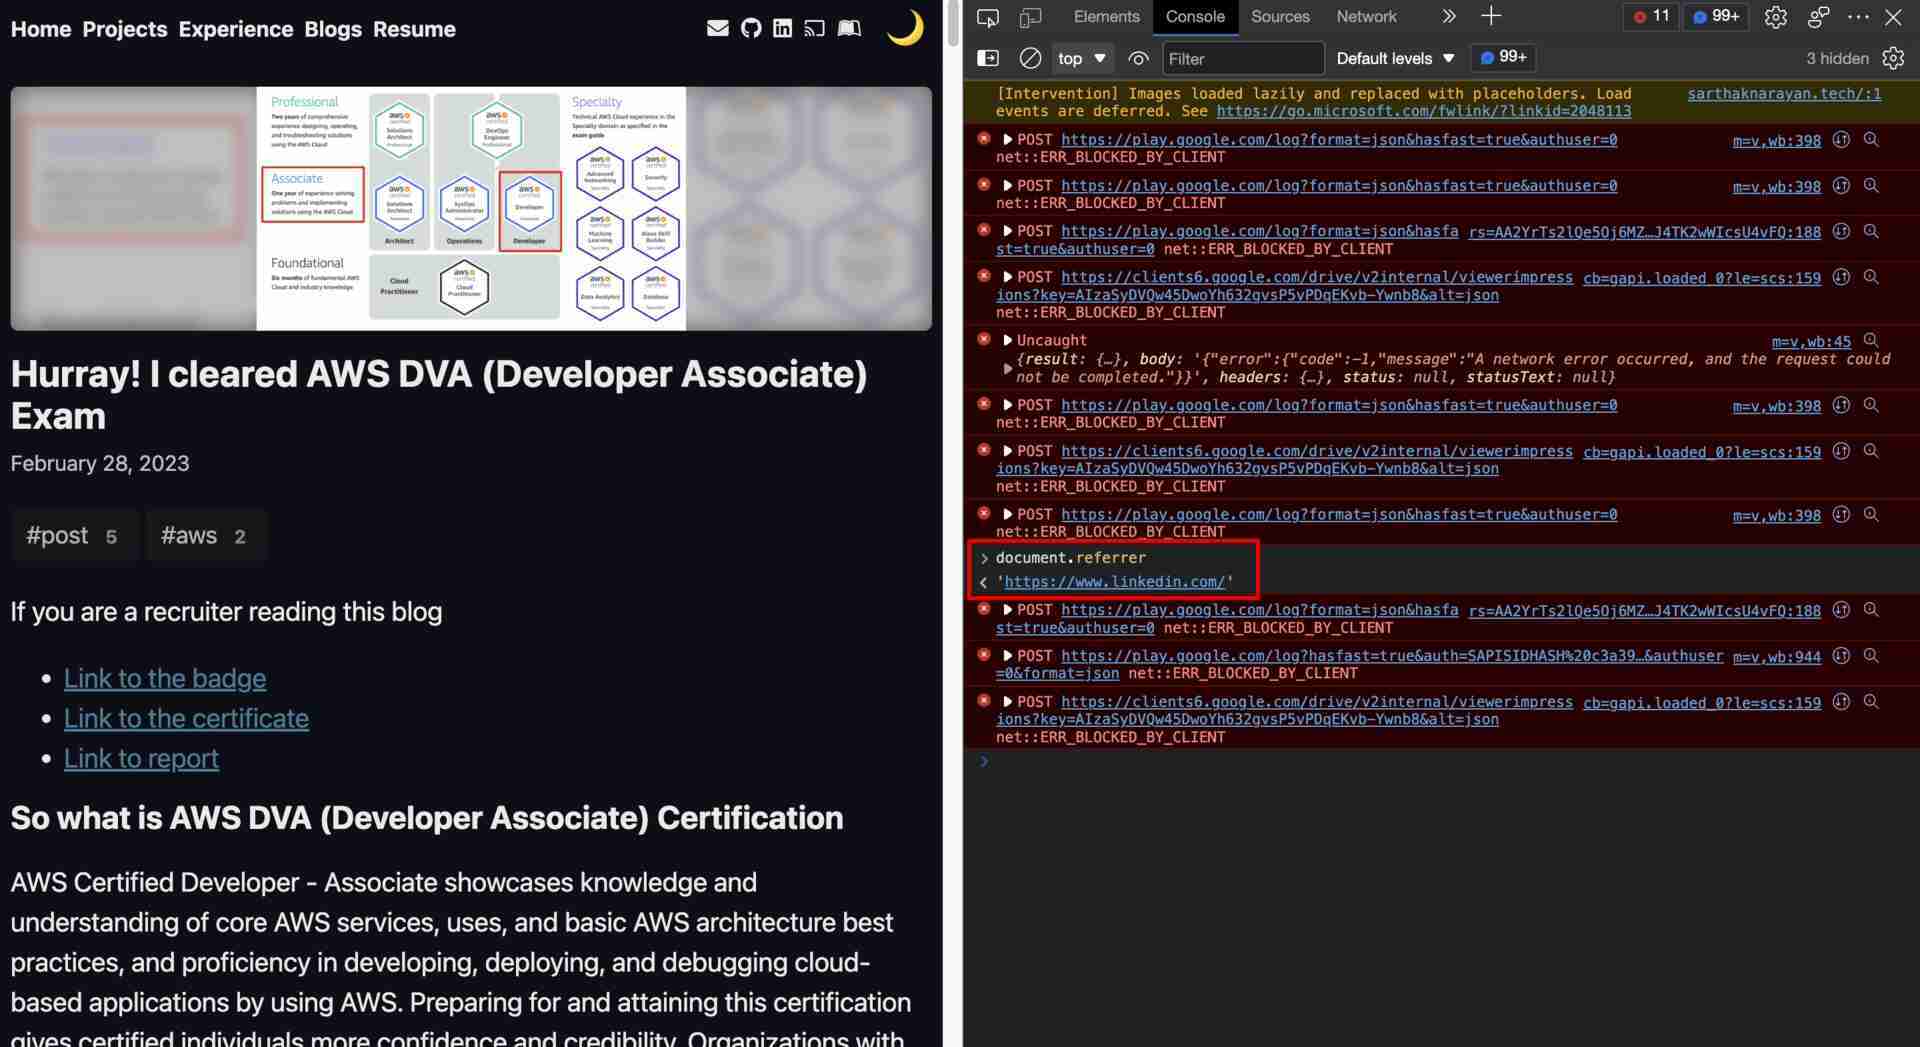Image resolution: width=1920 pixels, height=1047 pixels.
Task: Click magnifier icon on last clients6 error row
Action: pyautogui.click(x=1871, y=702)
